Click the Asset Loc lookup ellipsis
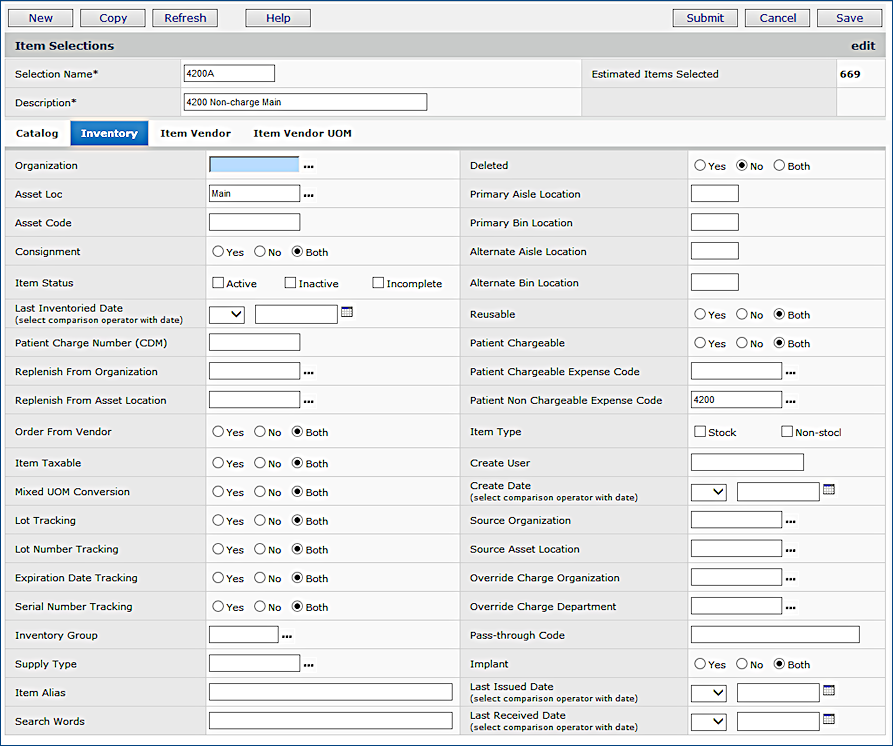The height and width of the screenshot is (746, 893). pos(309,195)
